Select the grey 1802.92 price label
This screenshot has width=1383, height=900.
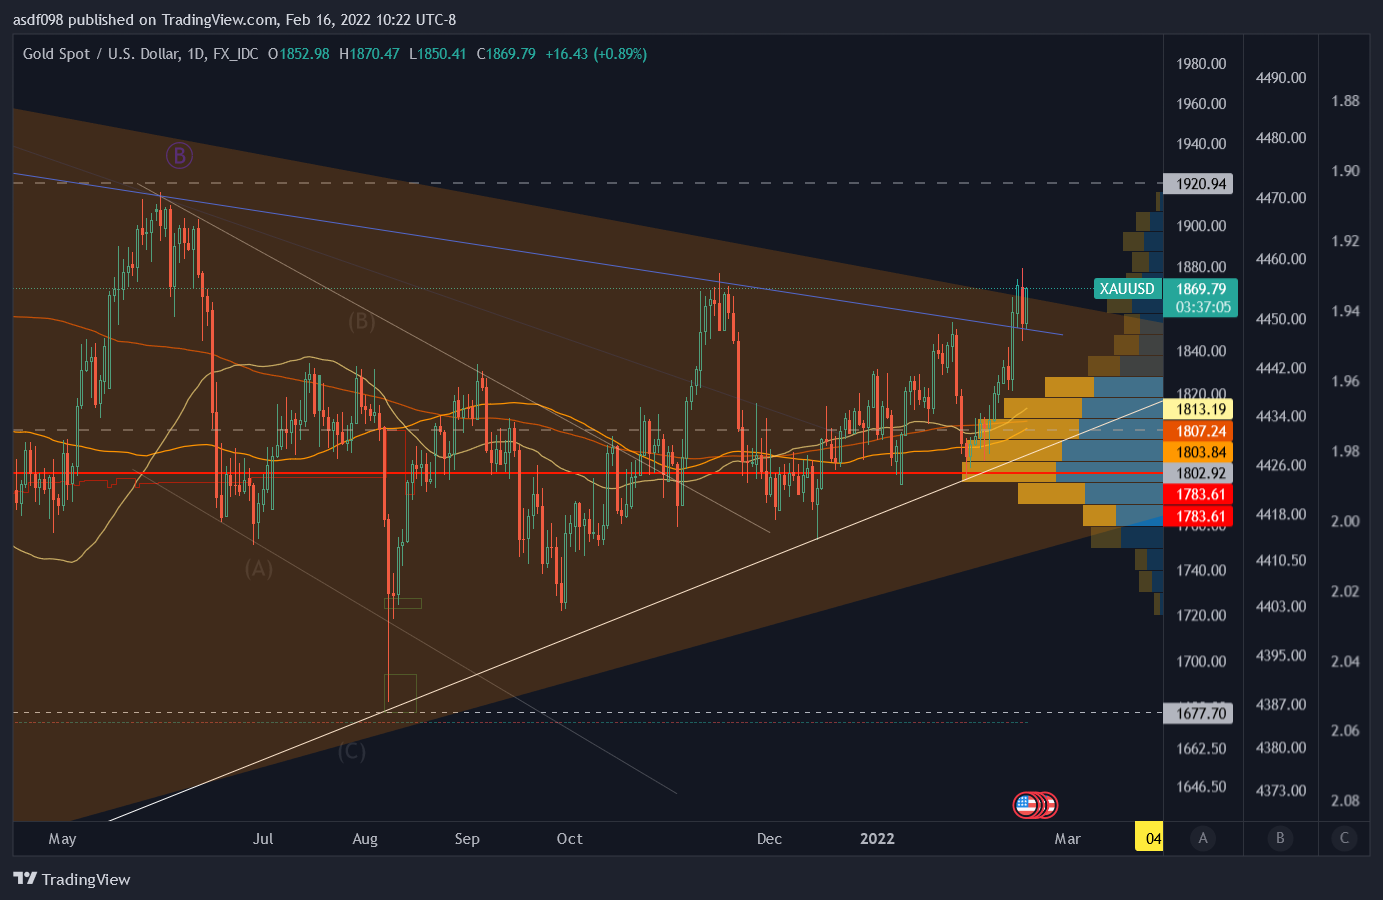click(1199, 473)
